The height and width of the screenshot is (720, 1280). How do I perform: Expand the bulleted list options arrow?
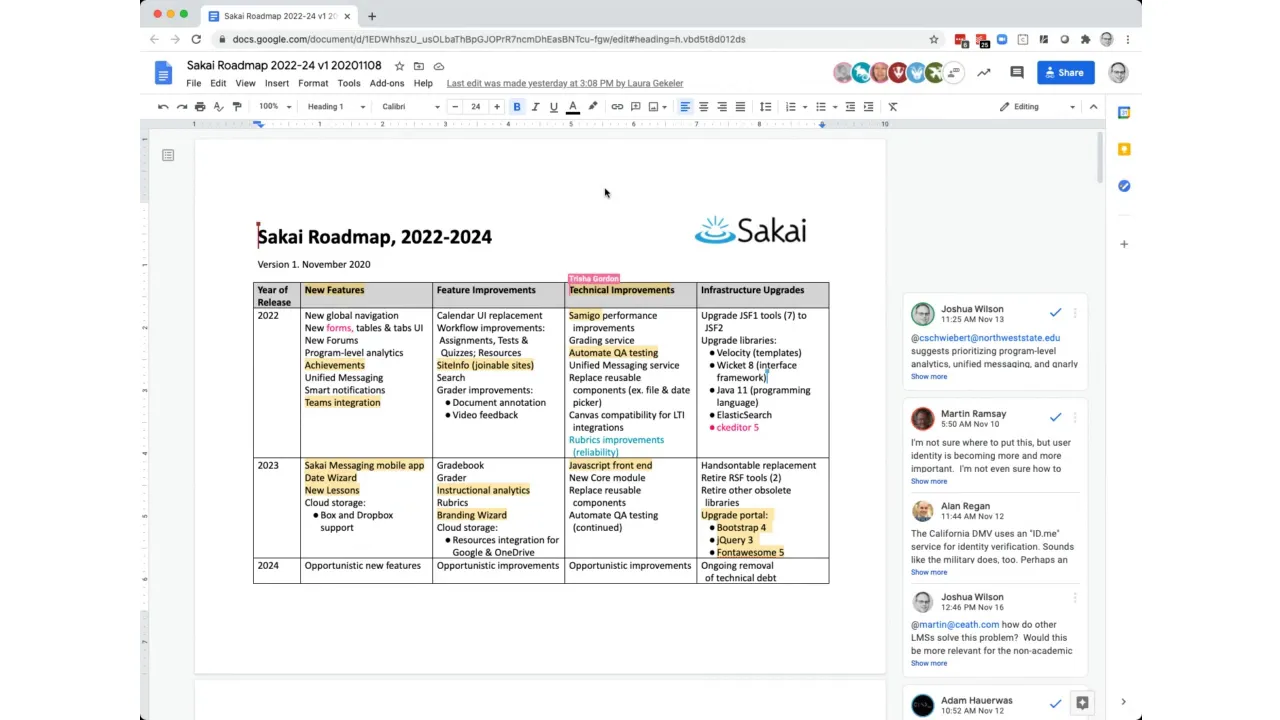[833, 106]
